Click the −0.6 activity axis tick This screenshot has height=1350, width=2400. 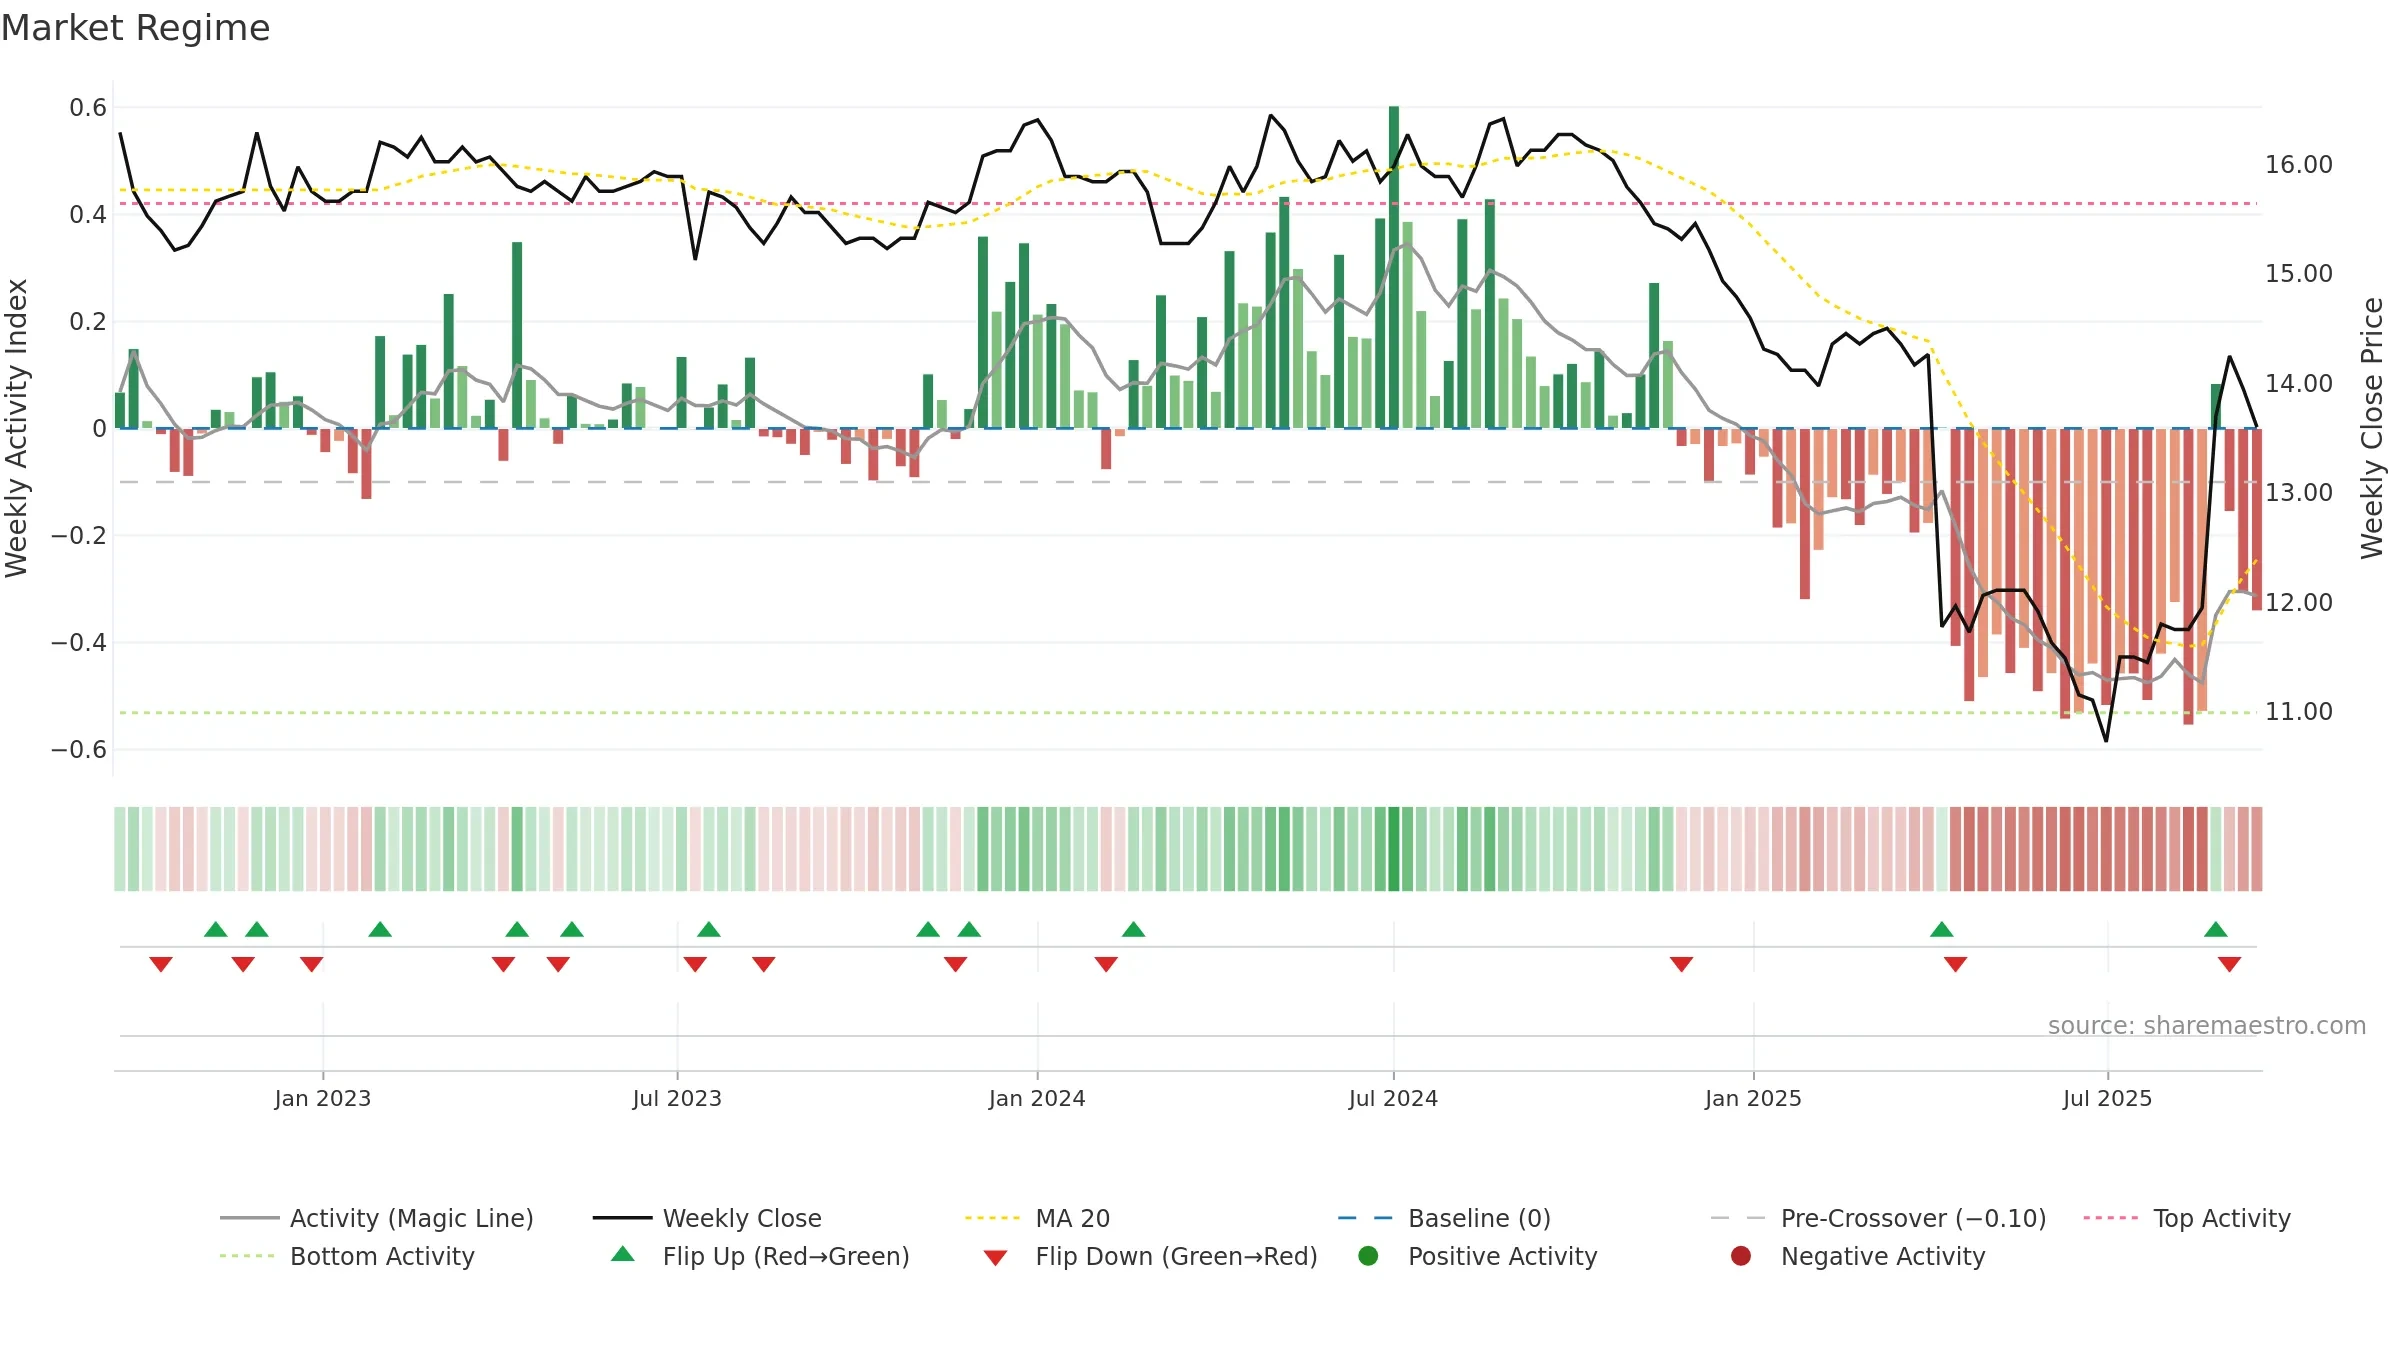pyautogui.click(x=79, y=750)
